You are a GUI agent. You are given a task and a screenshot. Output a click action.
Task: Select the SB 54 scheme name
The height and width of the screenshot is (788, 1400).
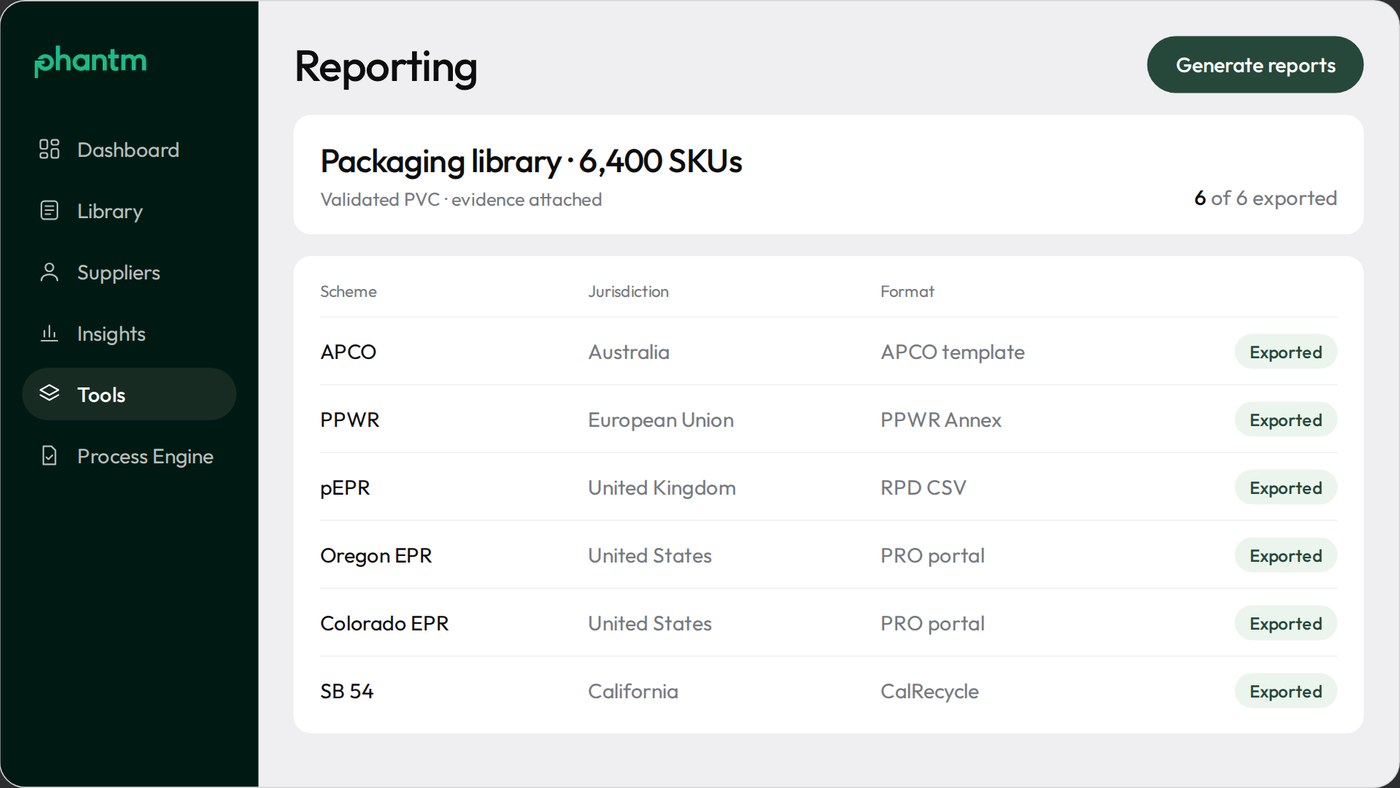[x=347, y=692]
